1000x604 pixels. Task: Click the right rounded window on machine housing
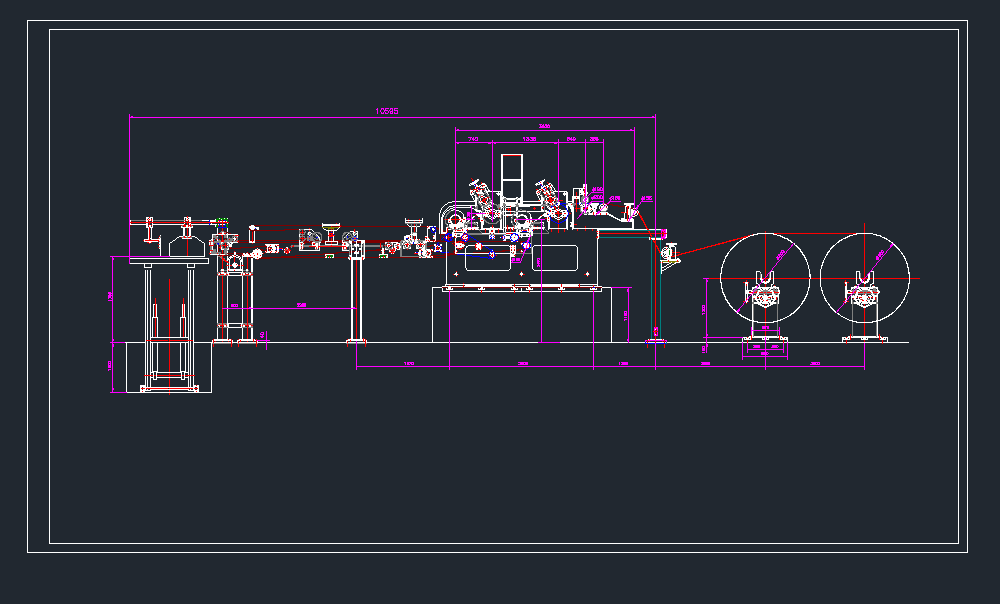point(556,257)
